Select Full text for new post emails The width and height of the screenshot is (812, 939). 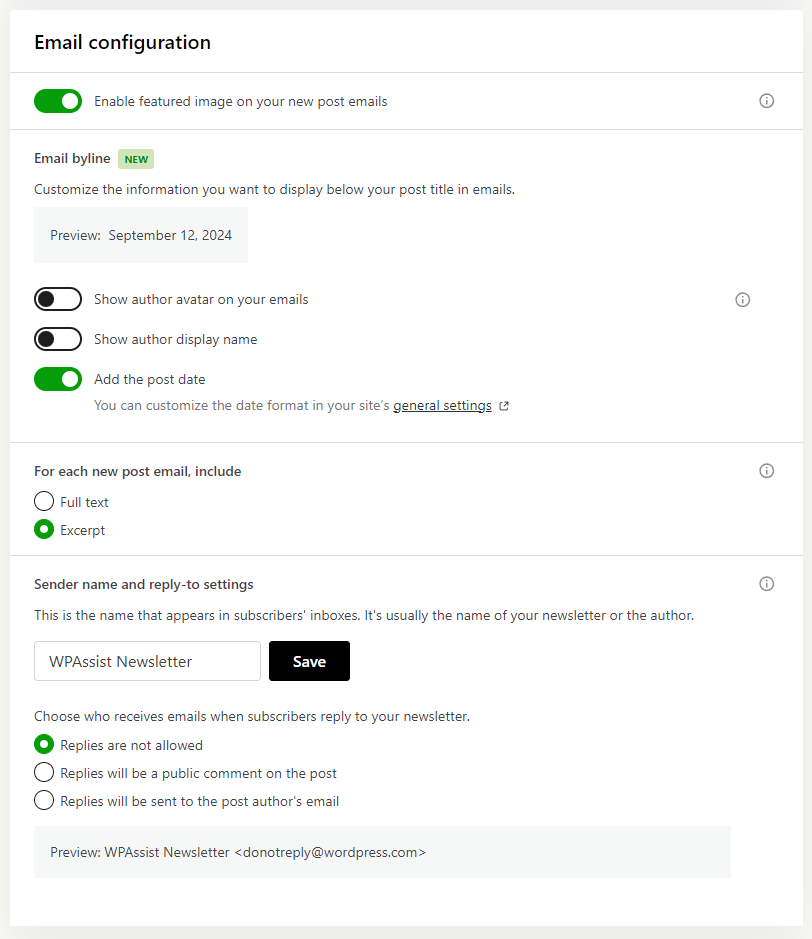pos(43,501)
